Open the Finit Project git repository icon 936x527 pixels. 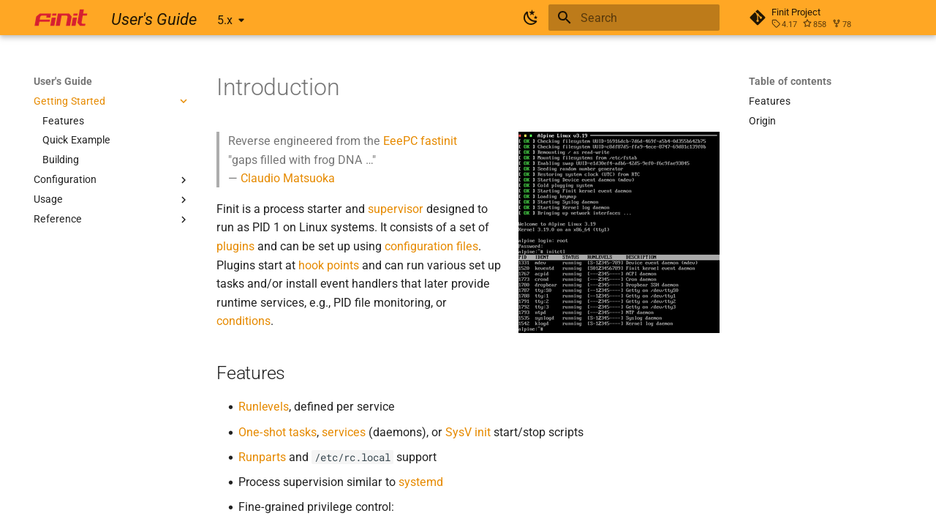tap(757, 18)
